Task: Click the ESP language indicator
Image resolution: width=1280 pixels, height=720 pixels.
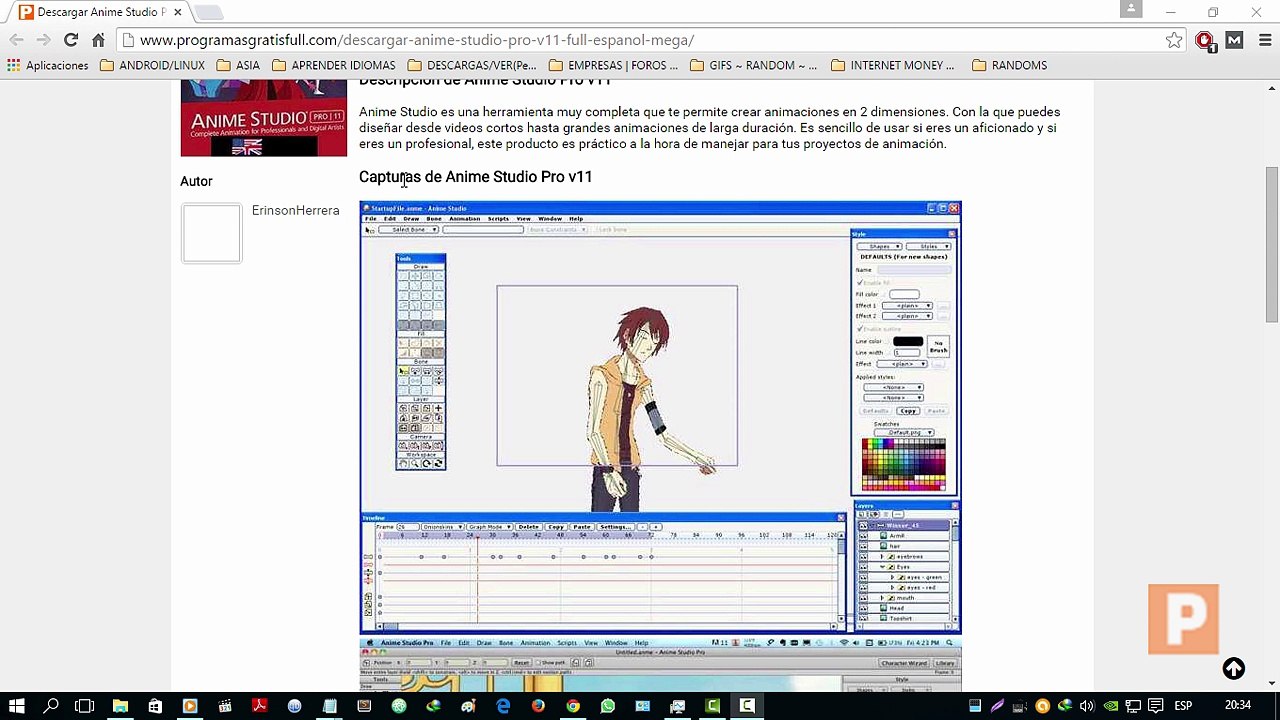Action: pyautogui.click(x=1183, y=705)
